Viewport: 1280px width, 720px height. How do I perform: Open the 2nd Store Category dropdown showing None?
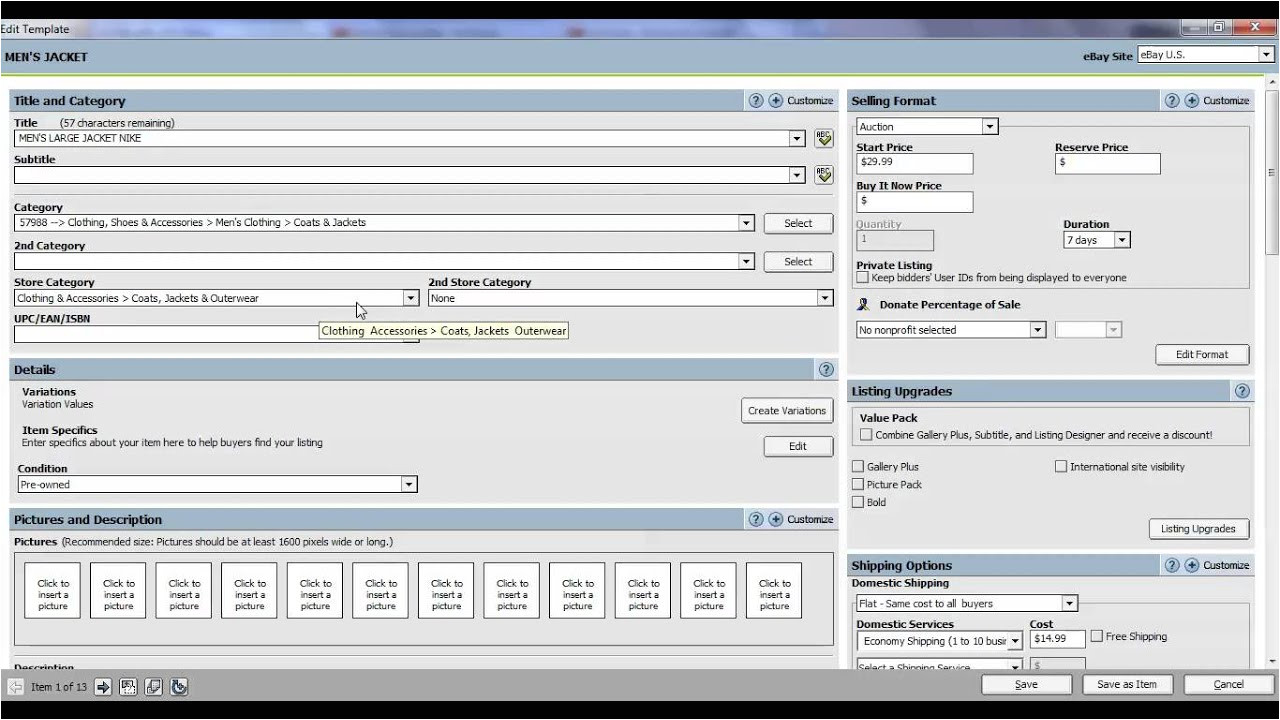pos(825,298)
